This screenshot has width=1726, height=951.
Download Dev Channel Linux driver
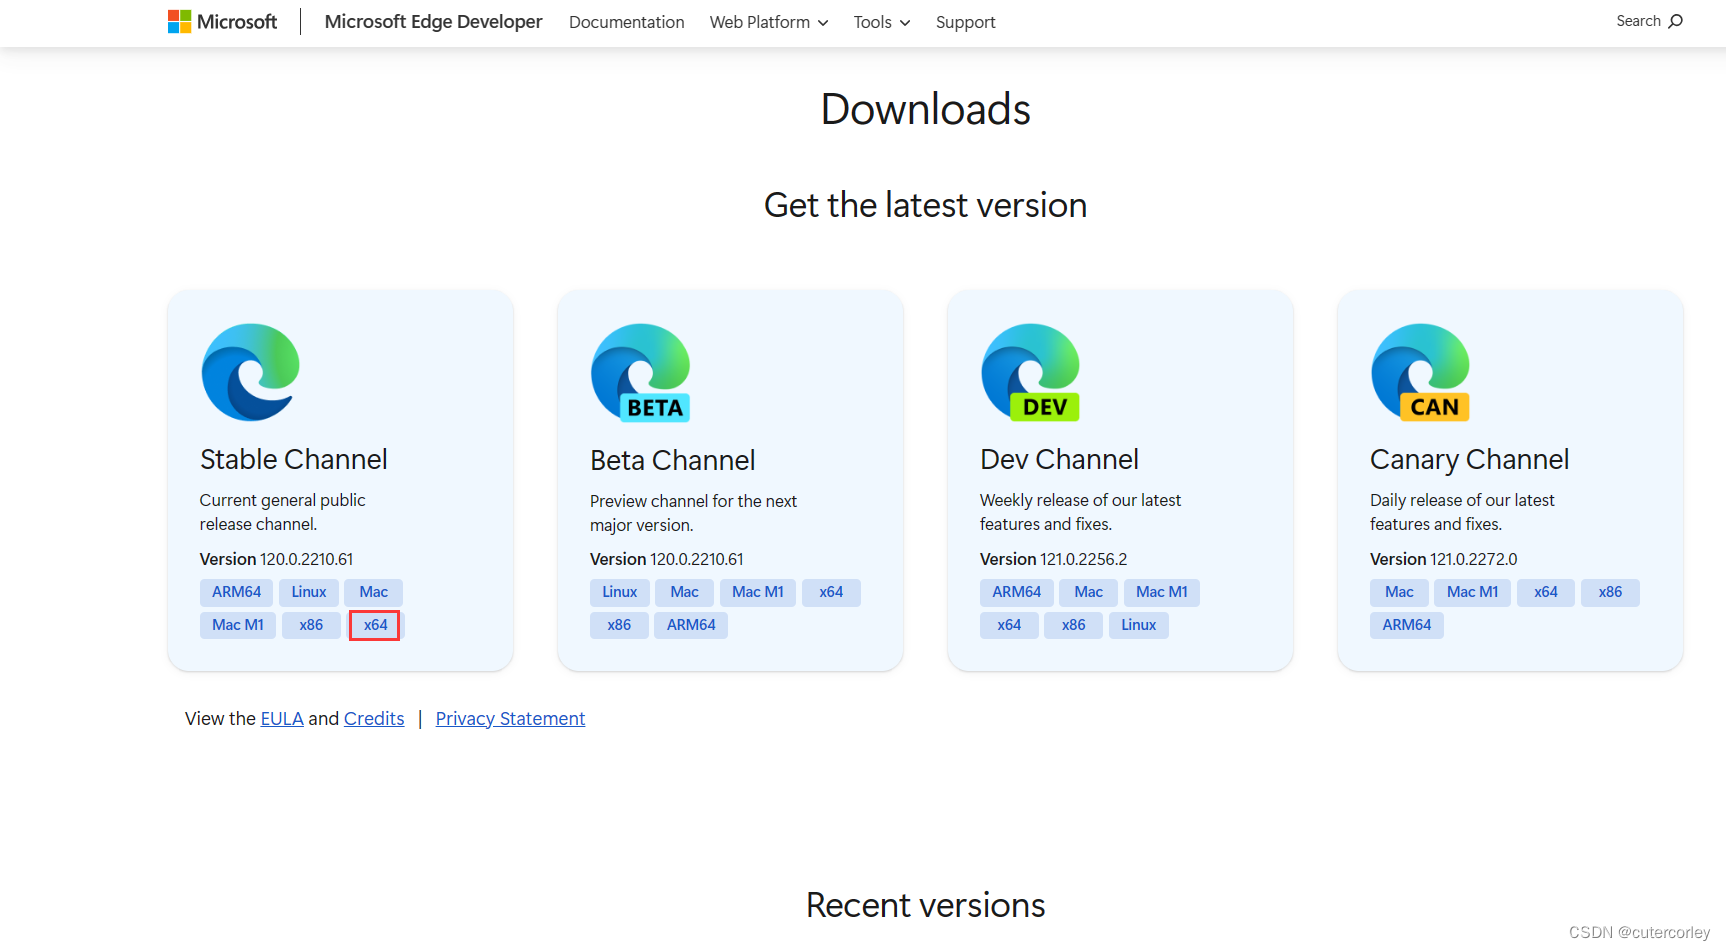tap(1139, 625)
